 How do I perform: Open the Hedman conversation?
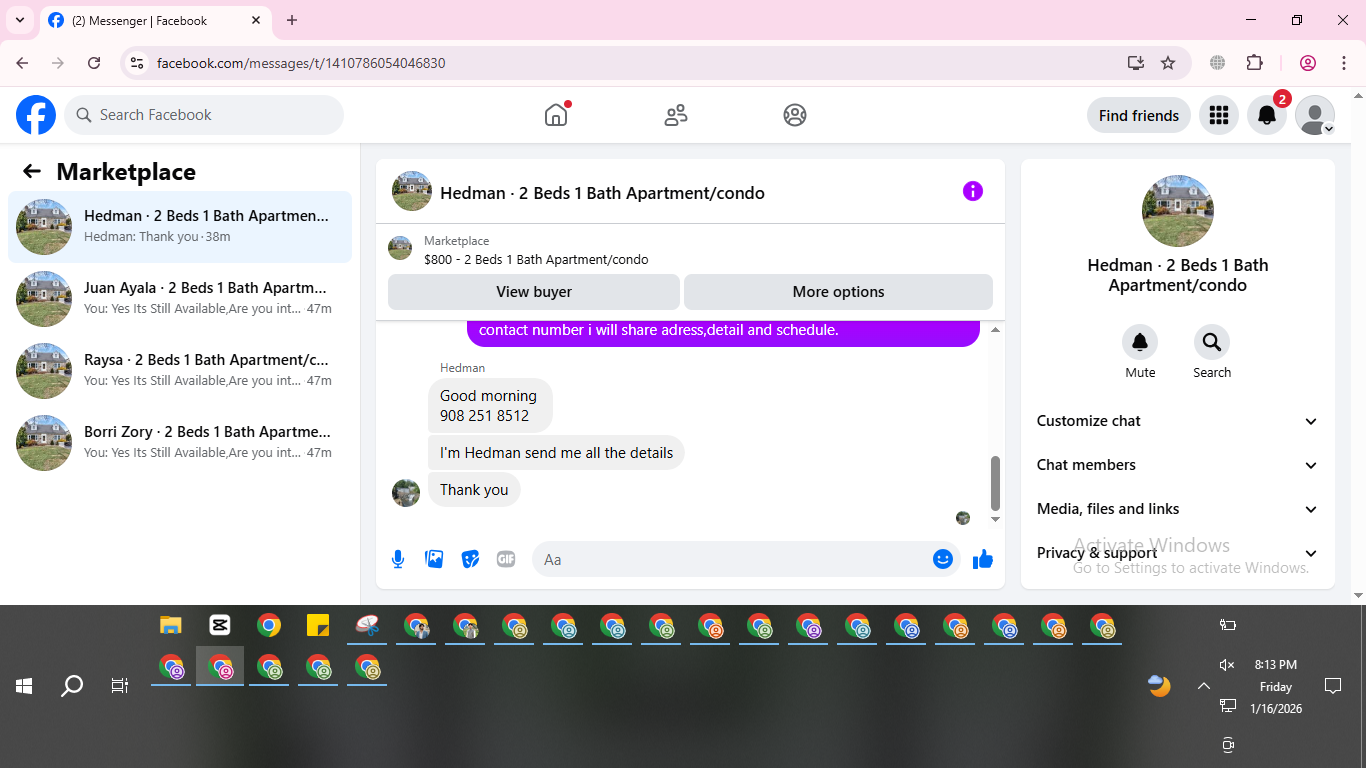(180, 227)
